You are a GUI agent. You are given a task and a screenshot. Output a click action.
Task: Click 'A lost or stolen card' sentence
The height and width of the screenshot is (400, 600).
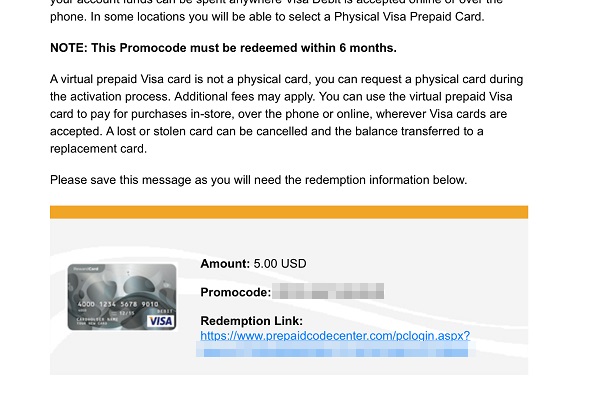click(295, 131)
